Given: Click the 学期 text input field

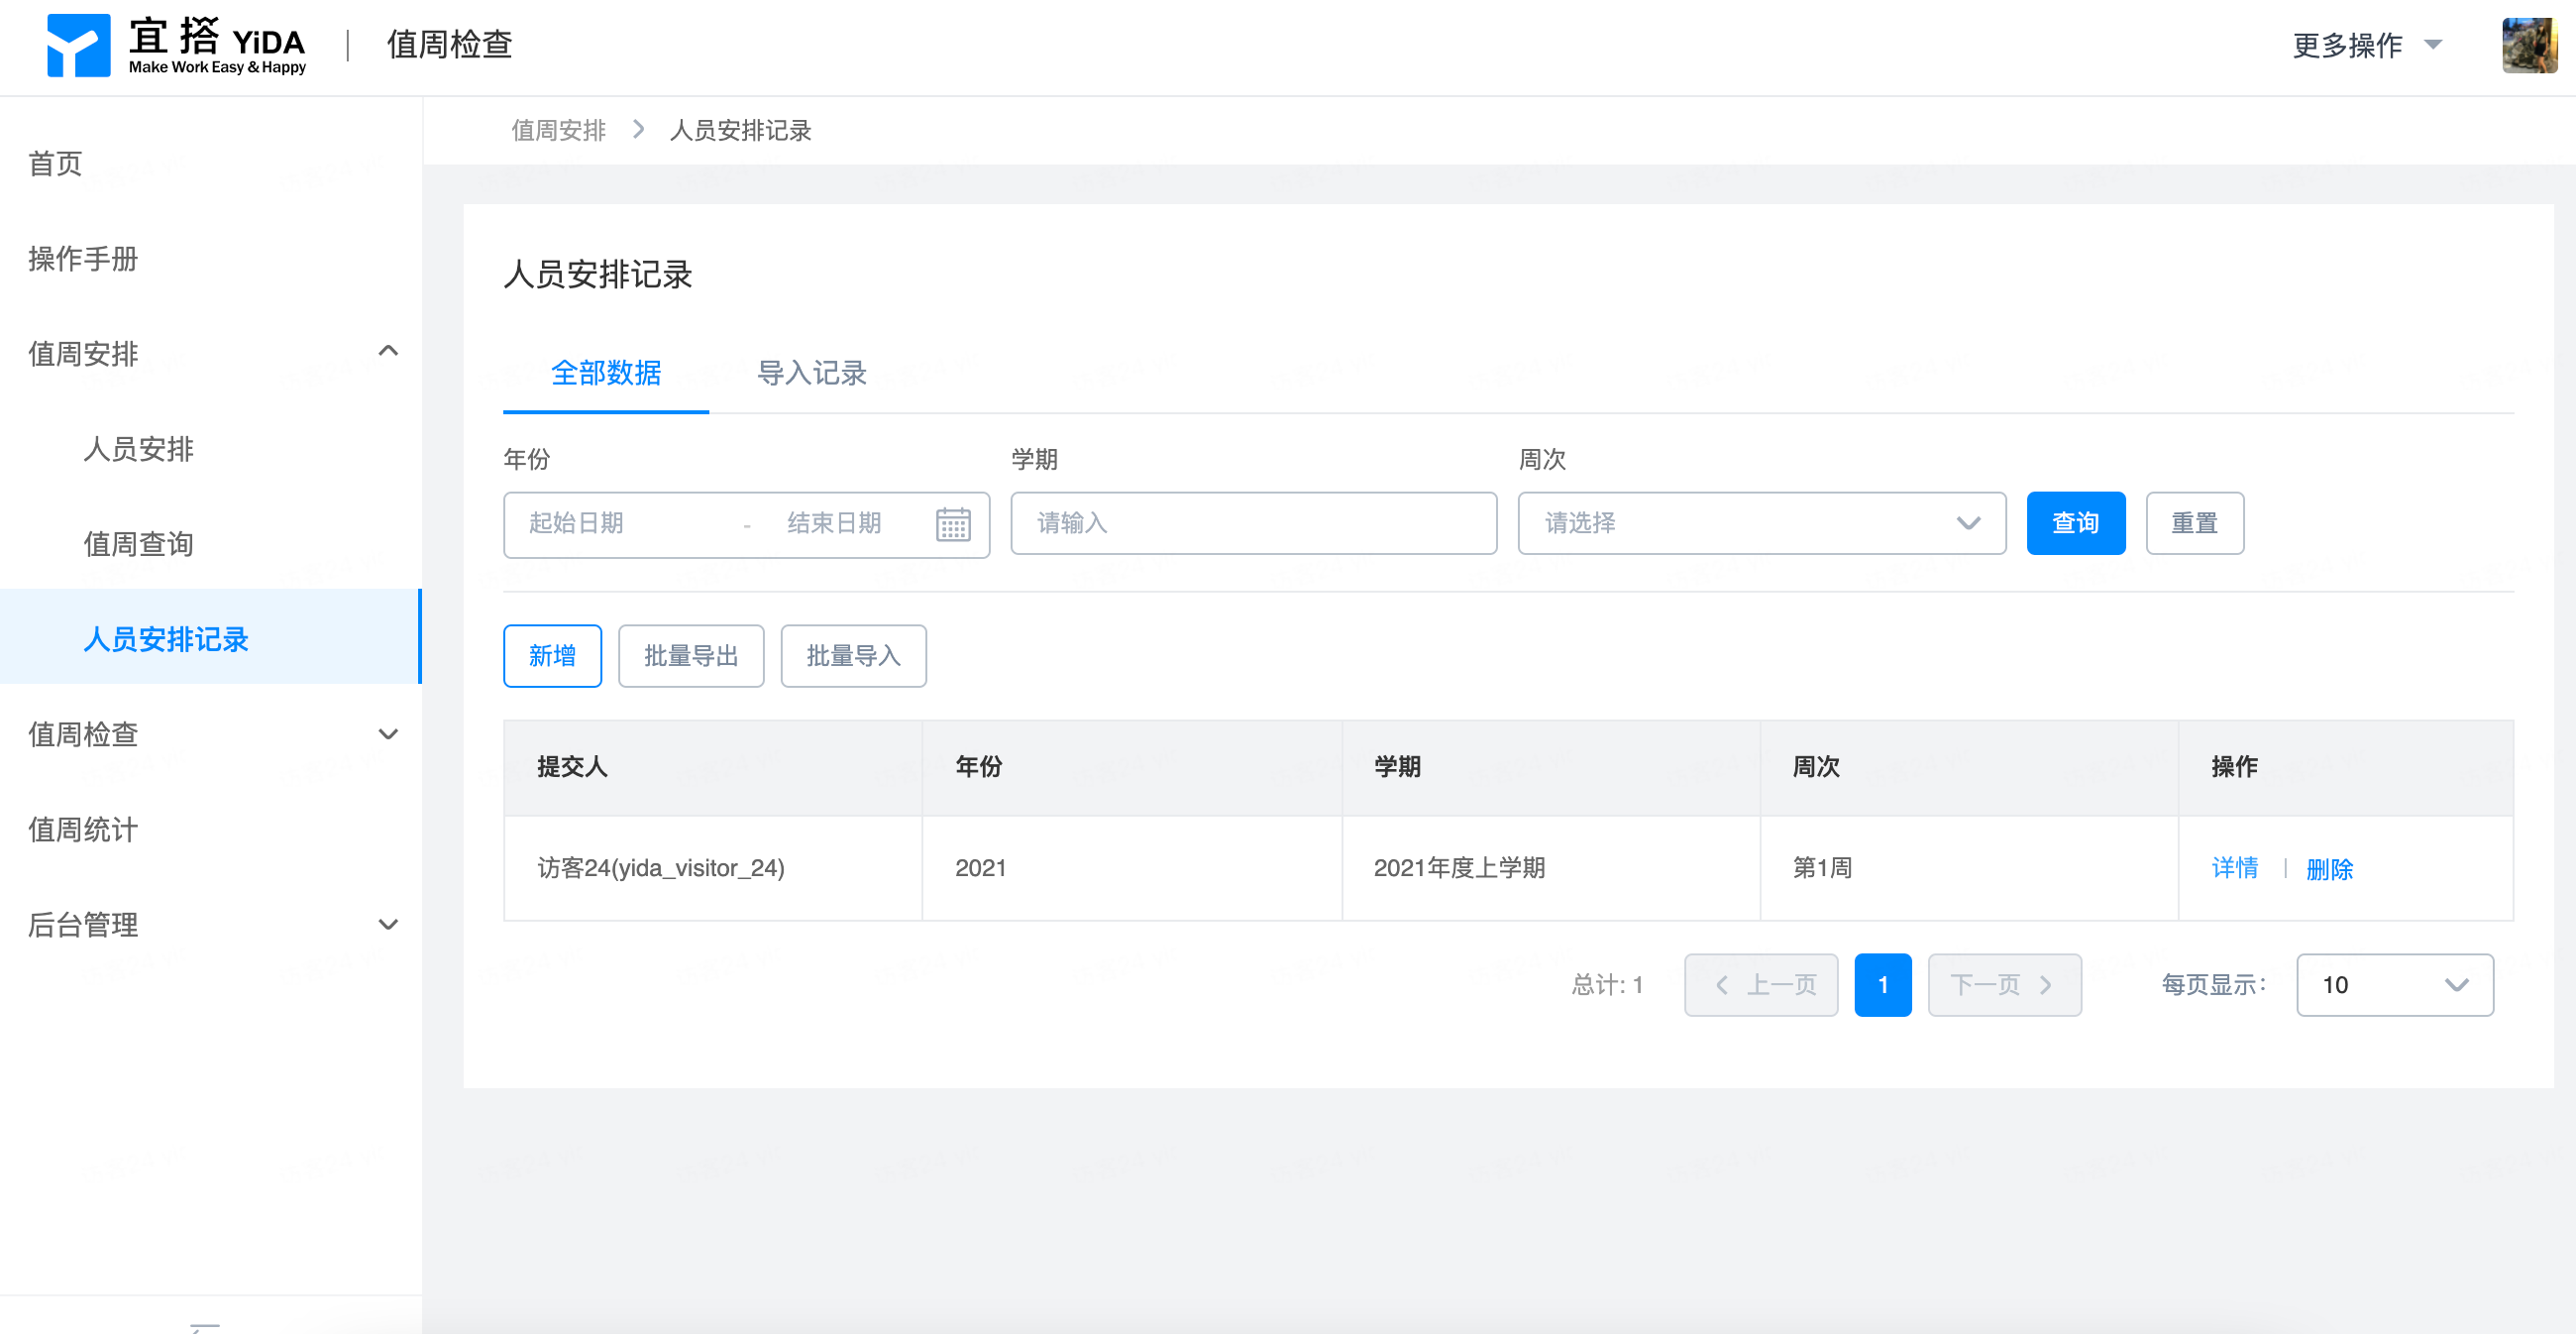Looking at the screenshot, I should click(1252, 523).
